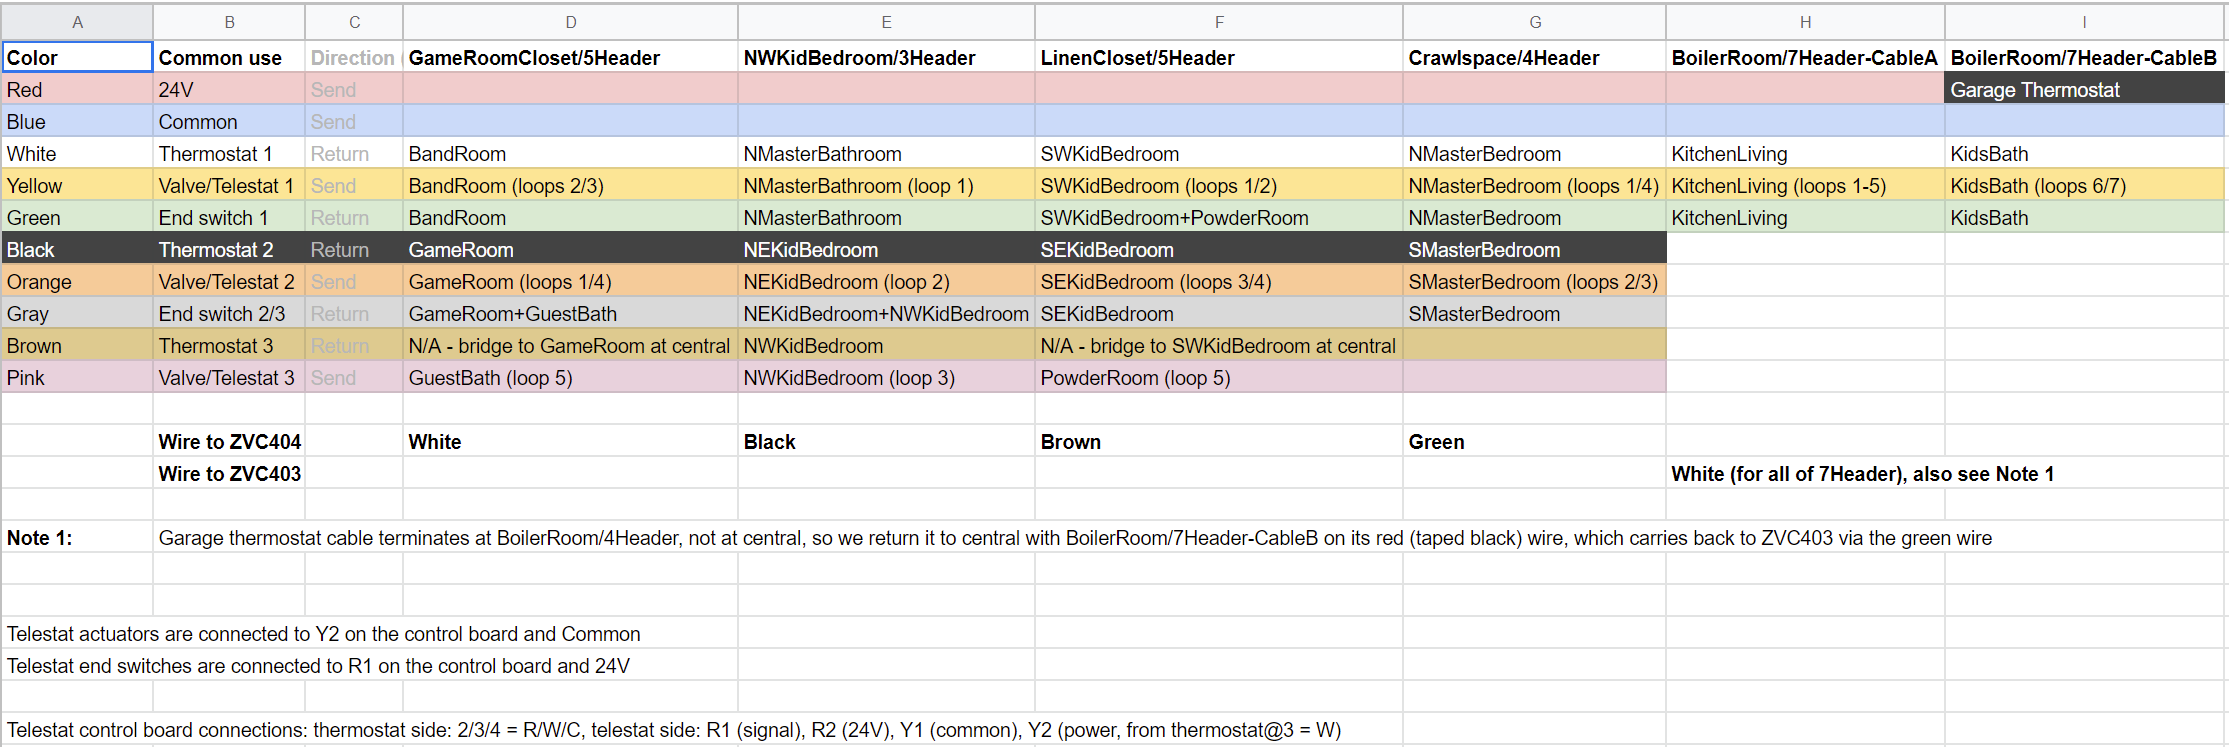Viewport: 2229px width, 747px height.
Task: Select the Telestat actuators note row
Action: click(324, 633)
